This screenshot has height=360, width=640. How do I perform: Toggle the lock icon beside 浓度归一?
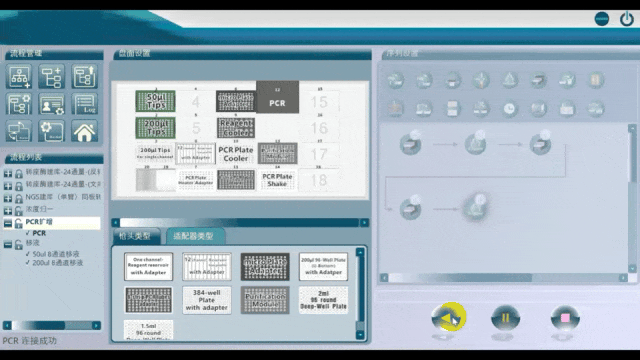click(x=18, y=211)
